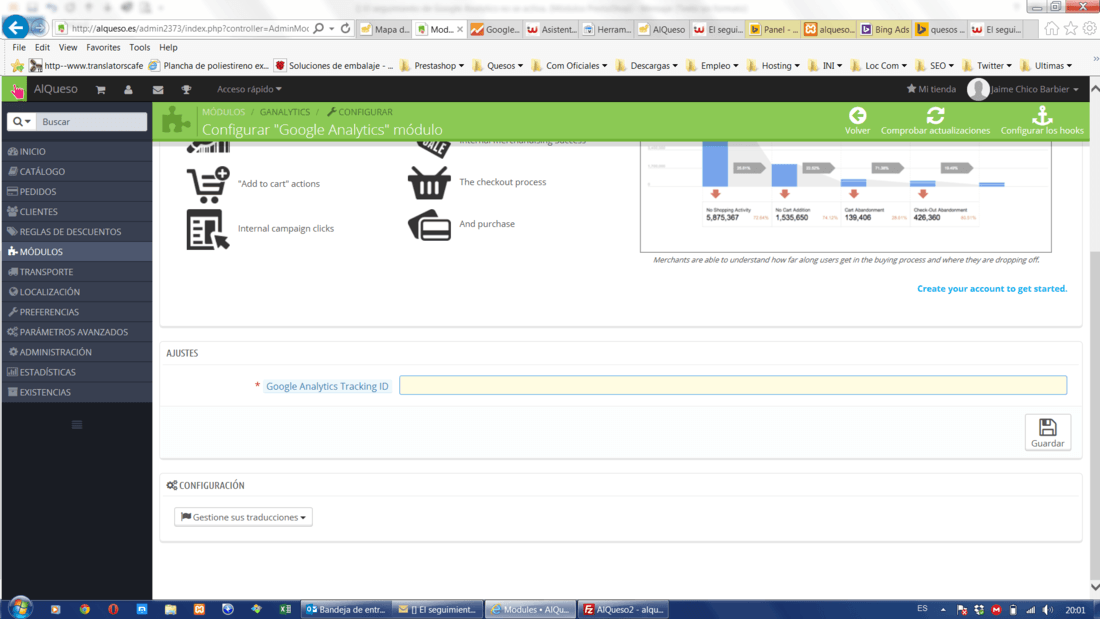Switch to AlQueso2 FileZilla taskbar window
This screenshot has width=1100, height=619.
coord(623,609)
